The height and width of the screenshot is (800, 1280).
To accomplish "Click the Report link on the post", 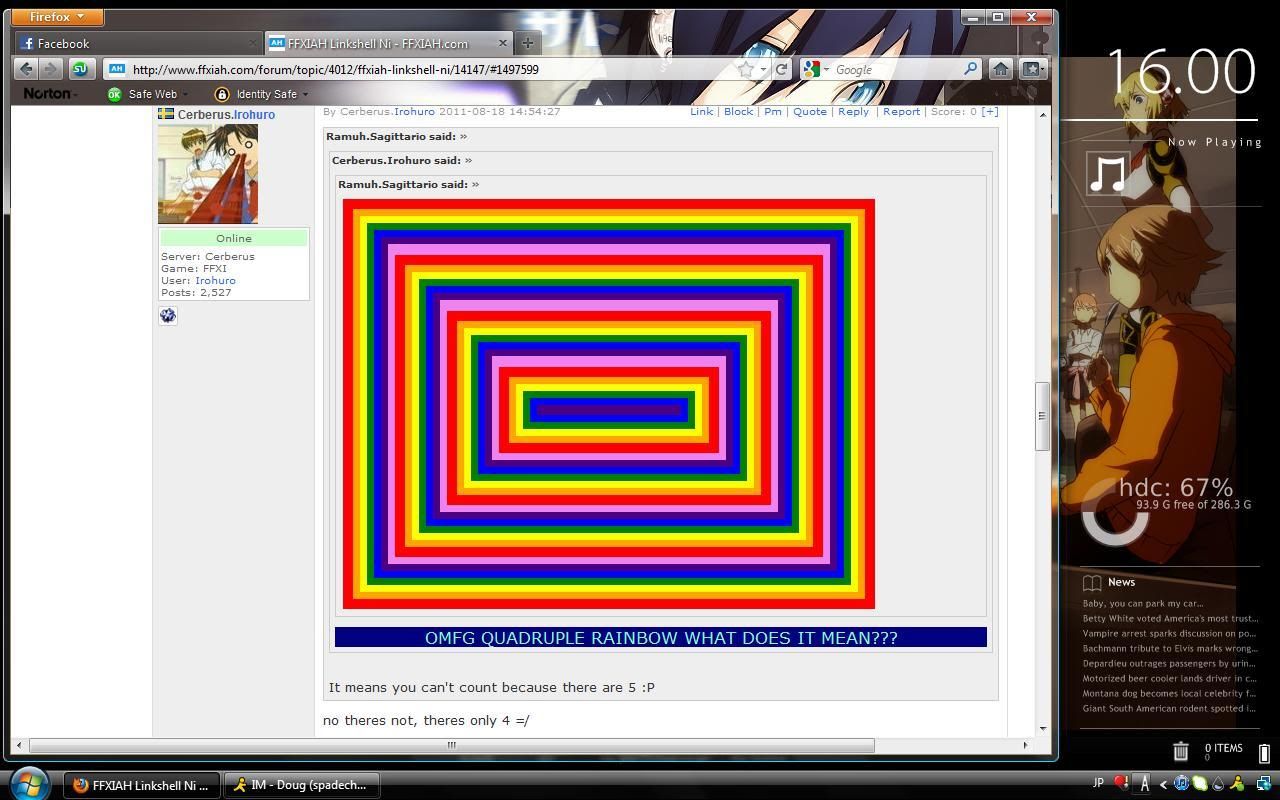I will (901, 111).
